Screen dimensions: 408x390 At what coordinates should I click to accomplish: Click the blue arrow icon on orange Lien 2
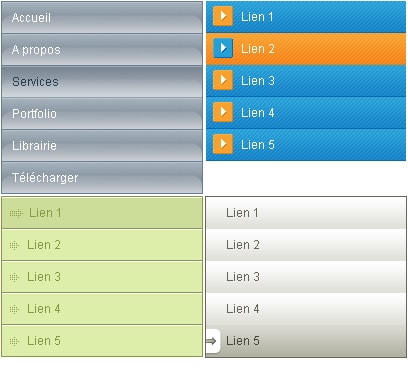(223, 48)
